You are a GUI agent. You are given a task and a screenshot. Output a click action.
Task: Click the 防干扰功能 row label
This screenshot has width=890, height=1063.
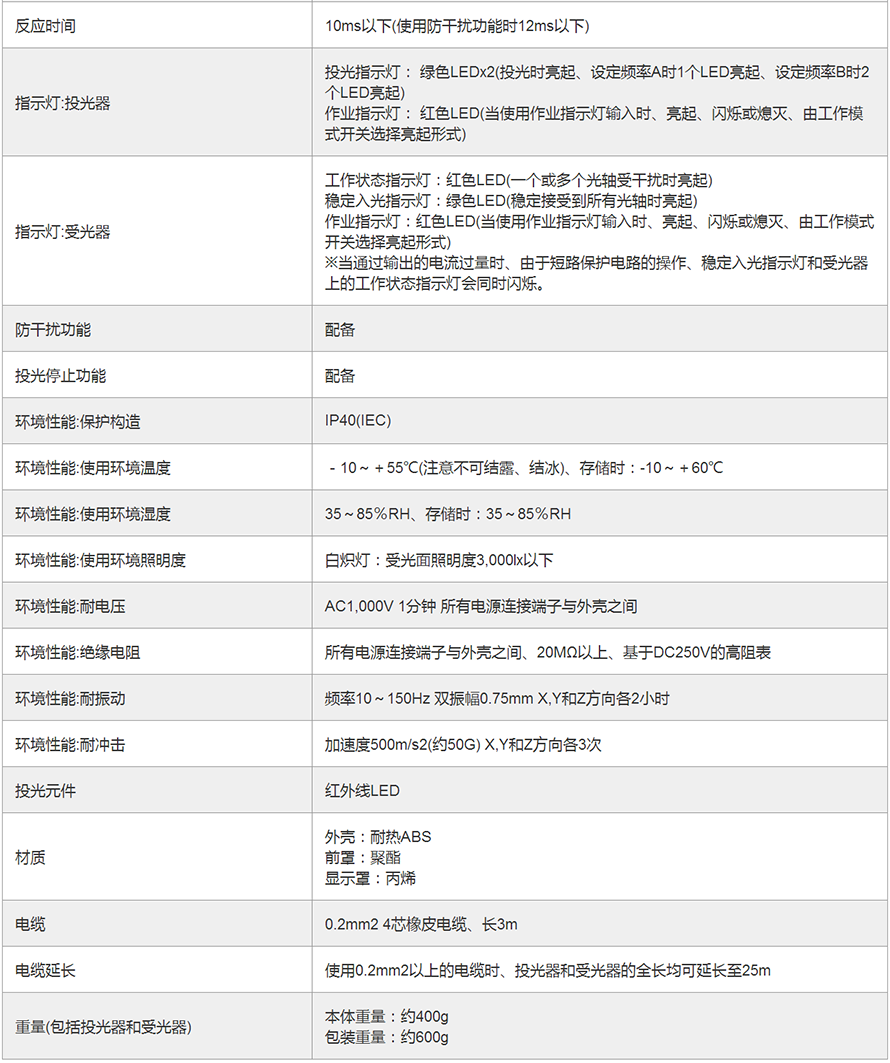click(53, 329)
